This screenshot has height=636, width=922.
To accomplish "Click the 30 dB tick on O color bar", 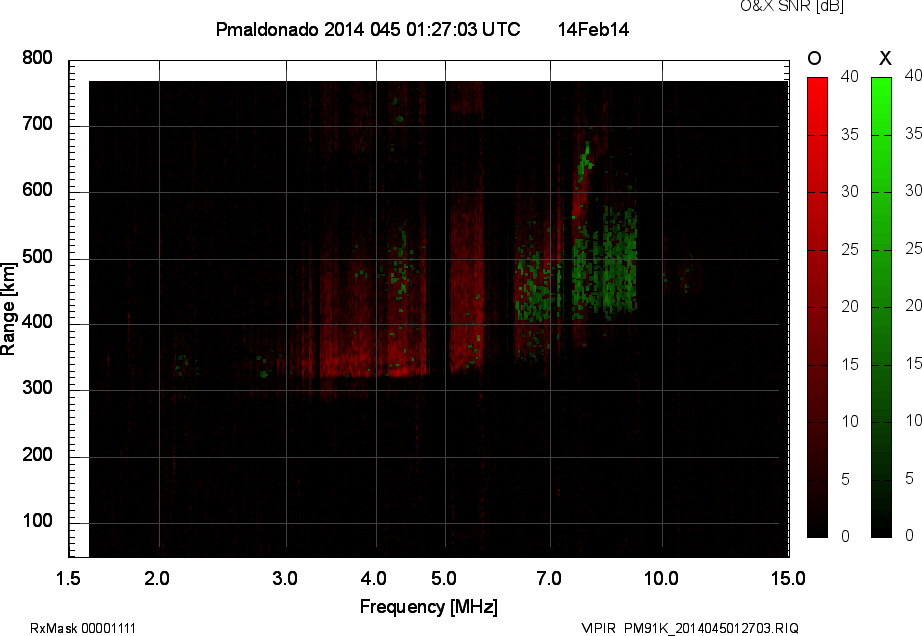I will coord(850,192).
